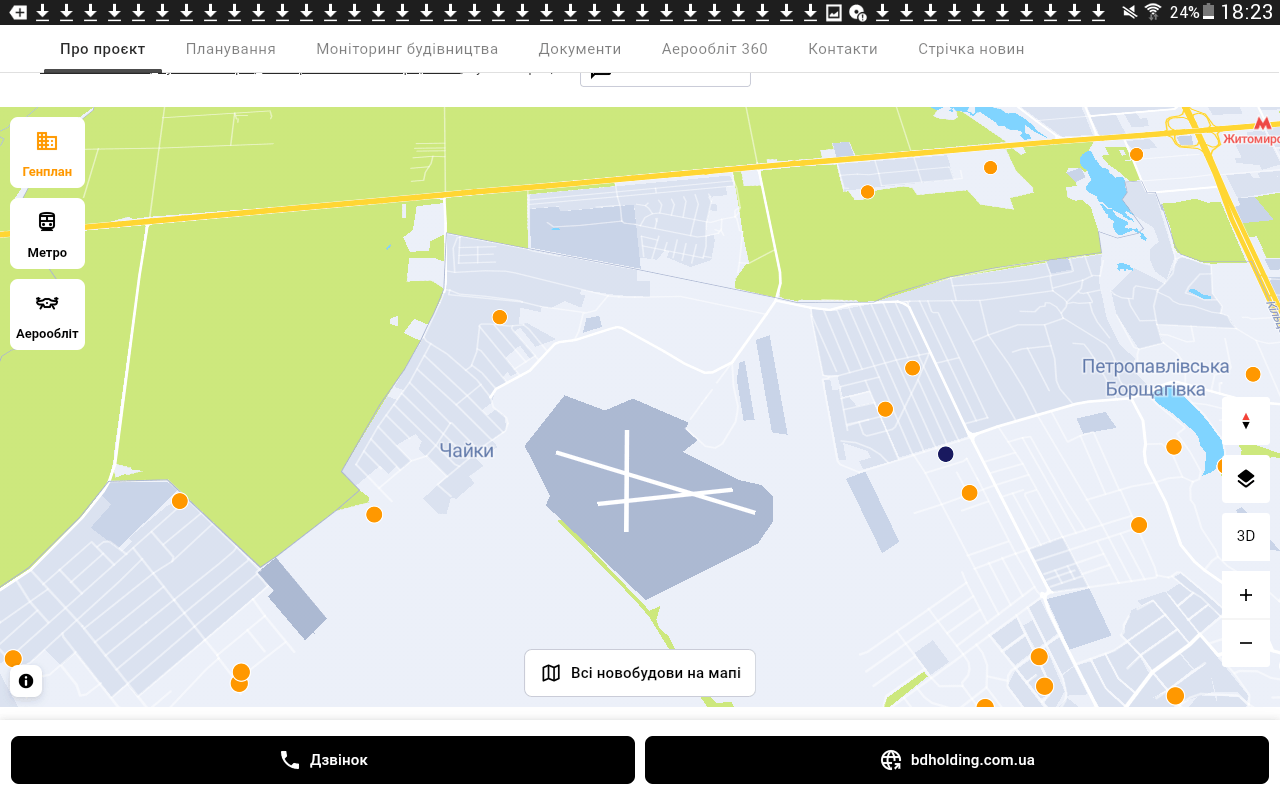This screenshot has width=1280, height=800.
Task: Select the Контакти tab
Action: click(843, 49)
